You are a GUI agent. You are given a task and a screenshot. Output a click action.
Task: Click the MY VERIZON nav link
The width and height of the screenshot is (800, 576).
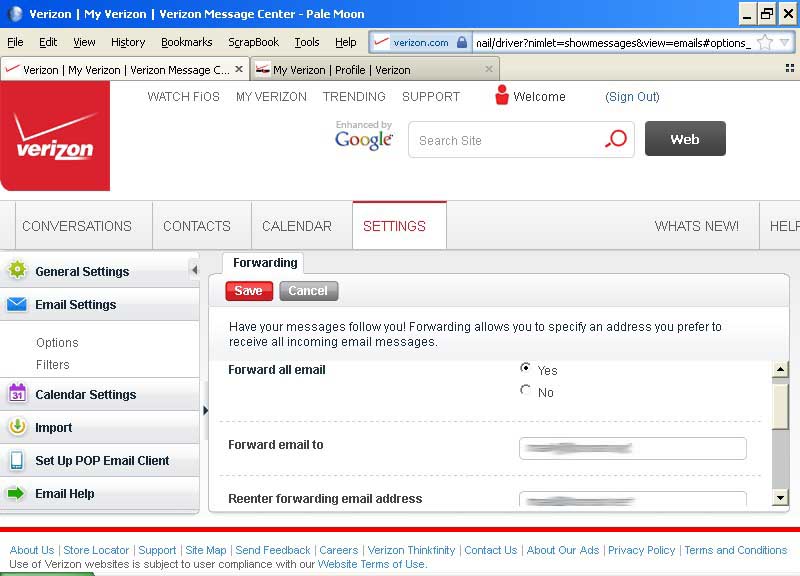point(271,96)
